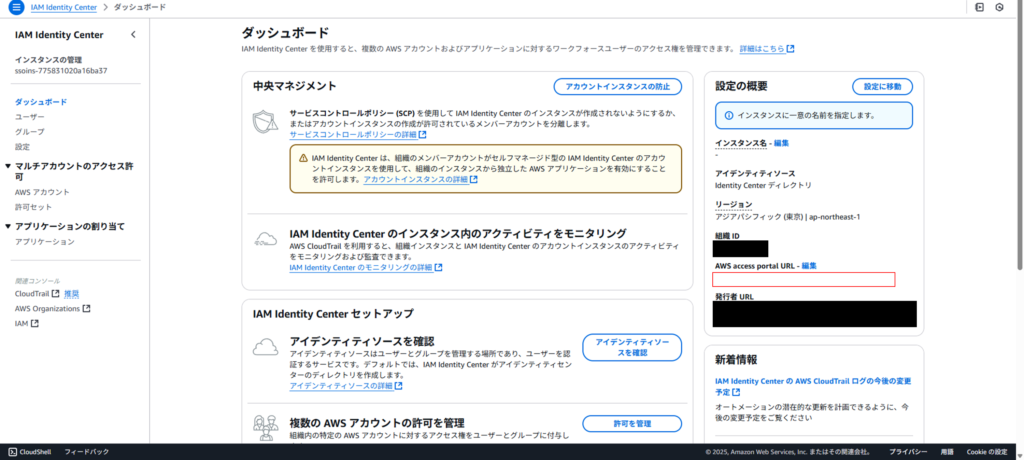This screenshot has height=460, width=1024.
Task: Click the cloud activity monitoring icon
Action: 265,239
